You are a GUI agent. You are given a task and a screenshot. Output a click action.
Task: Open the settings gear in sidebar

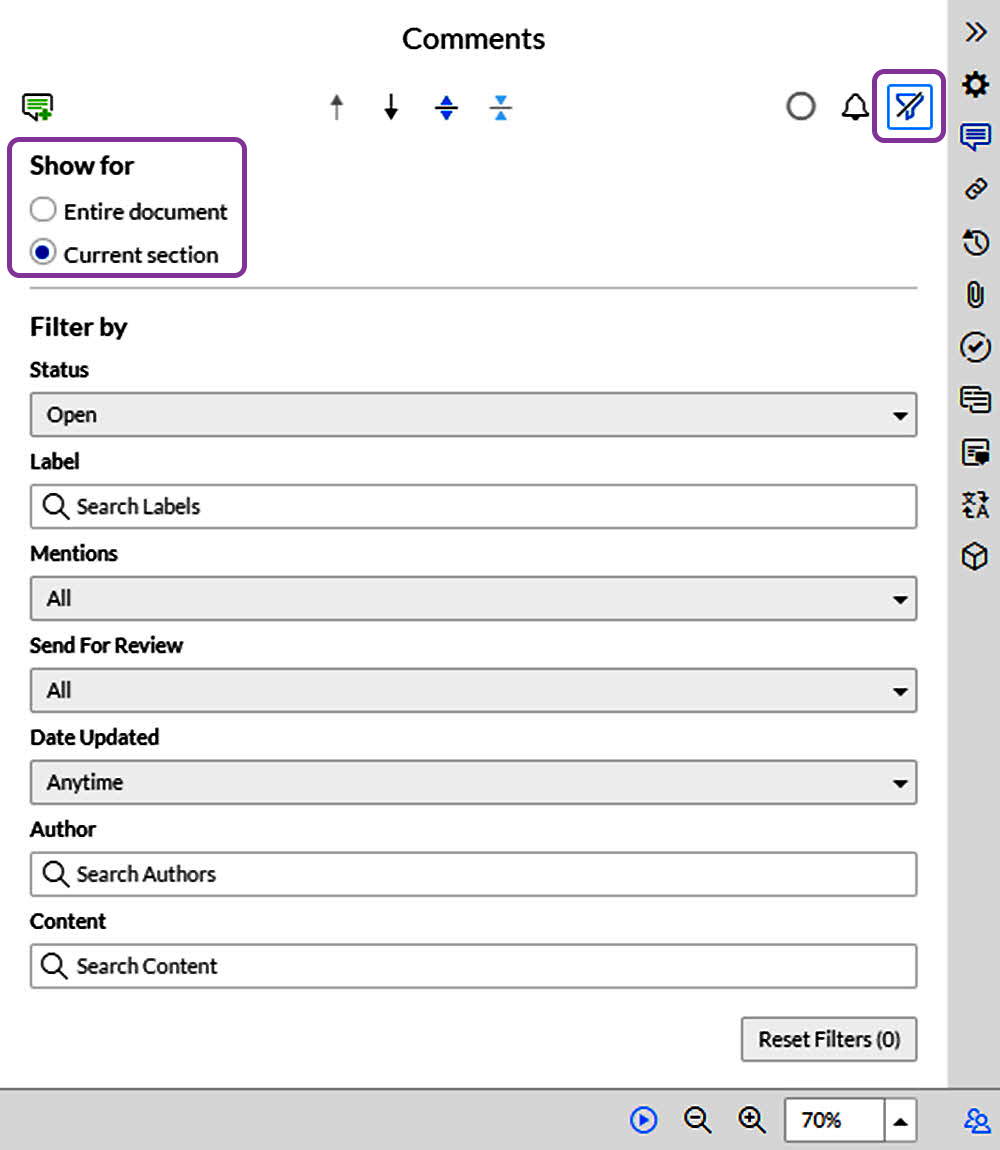(x=975, y=84)
